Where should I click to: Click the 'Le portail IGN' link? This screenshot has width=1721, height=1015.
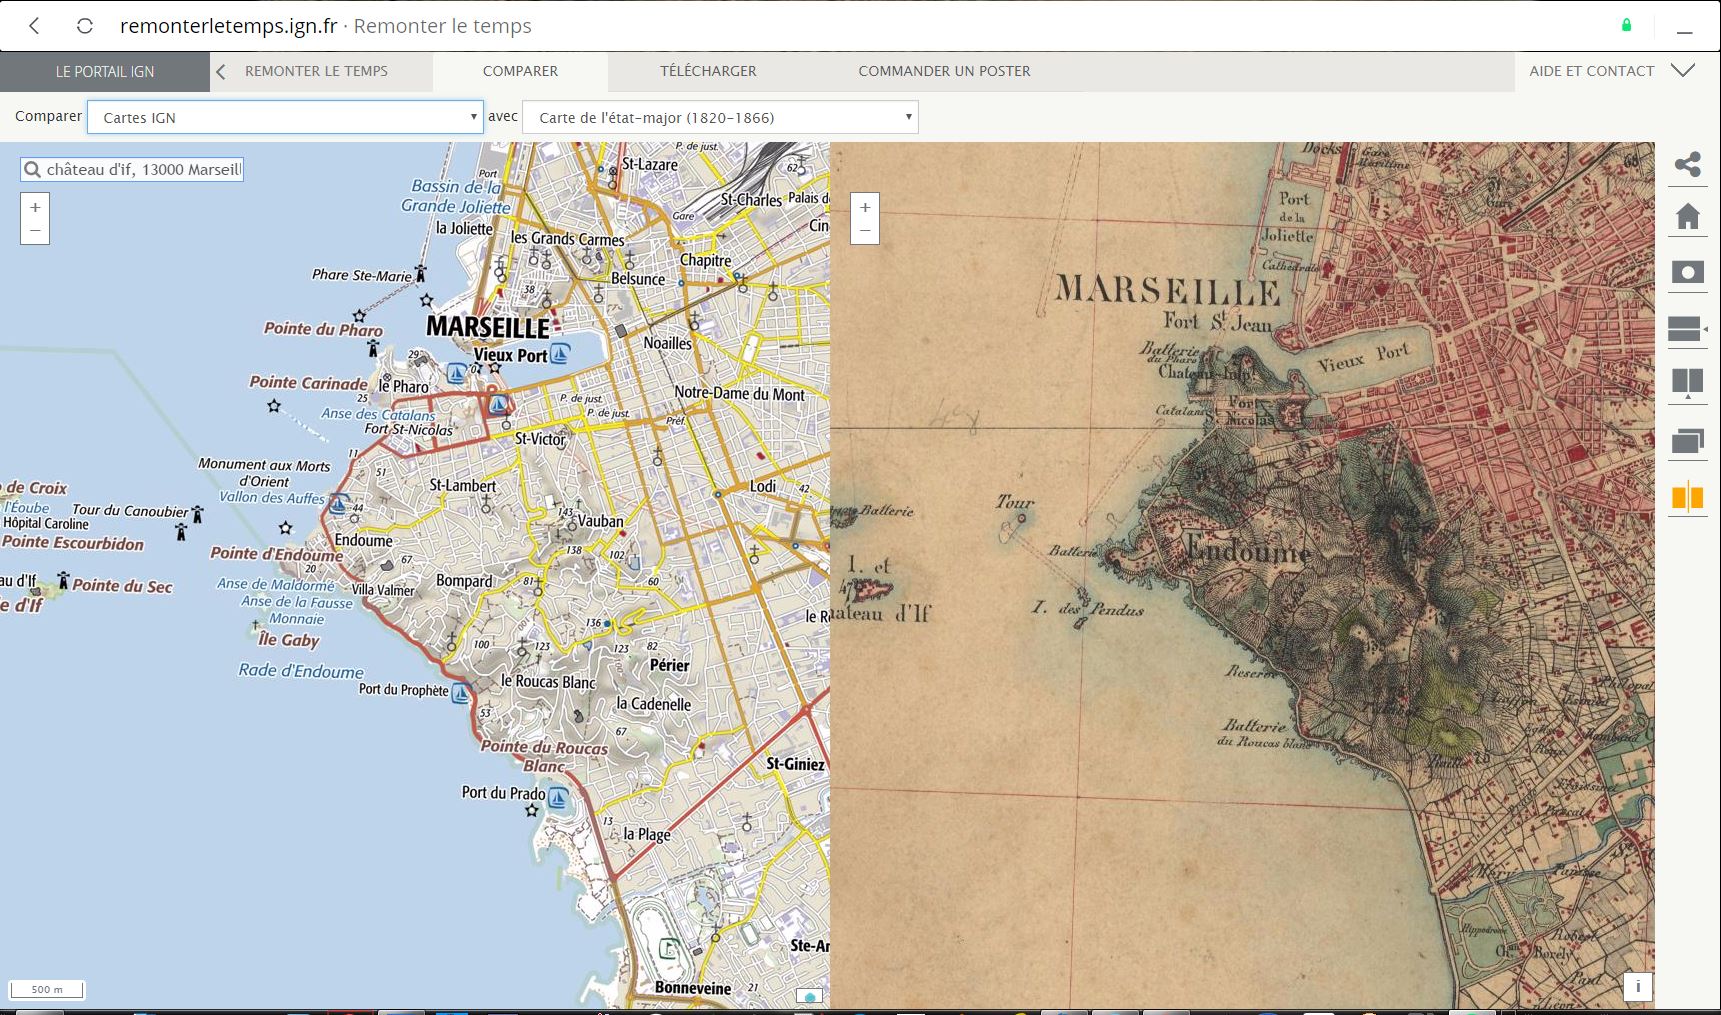(x=105, y=71)
